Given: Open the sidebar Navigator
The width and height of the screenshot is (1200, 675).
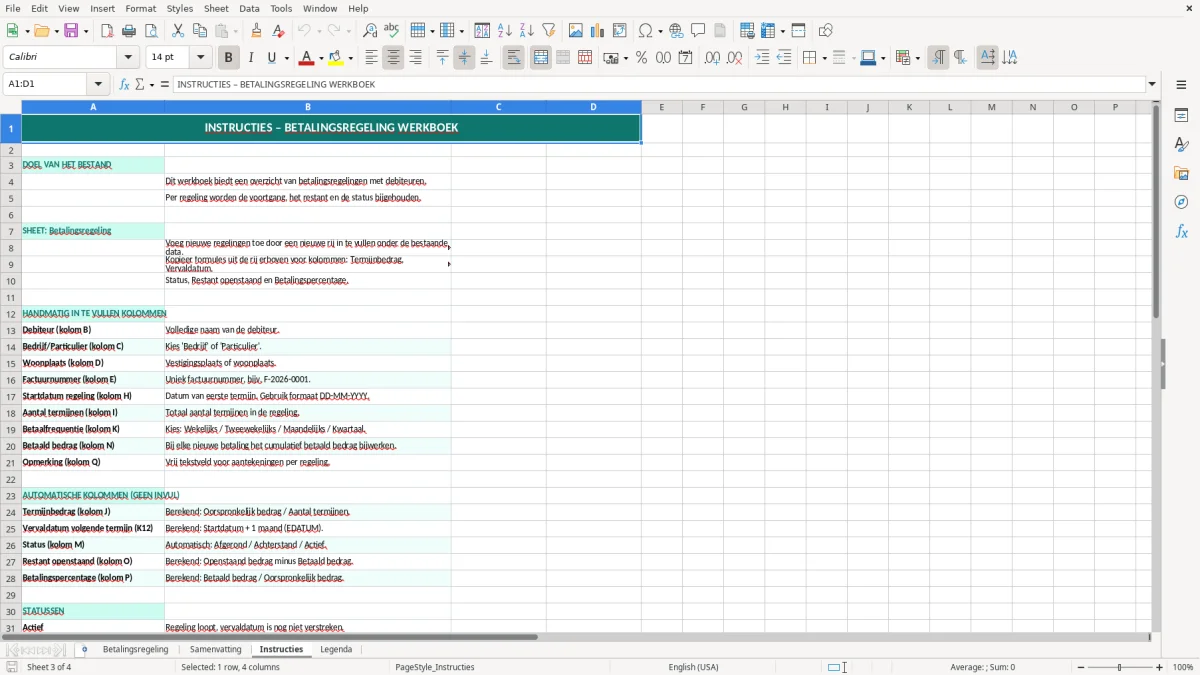Looking at the screenshot, I should [x=1181, y=202].
